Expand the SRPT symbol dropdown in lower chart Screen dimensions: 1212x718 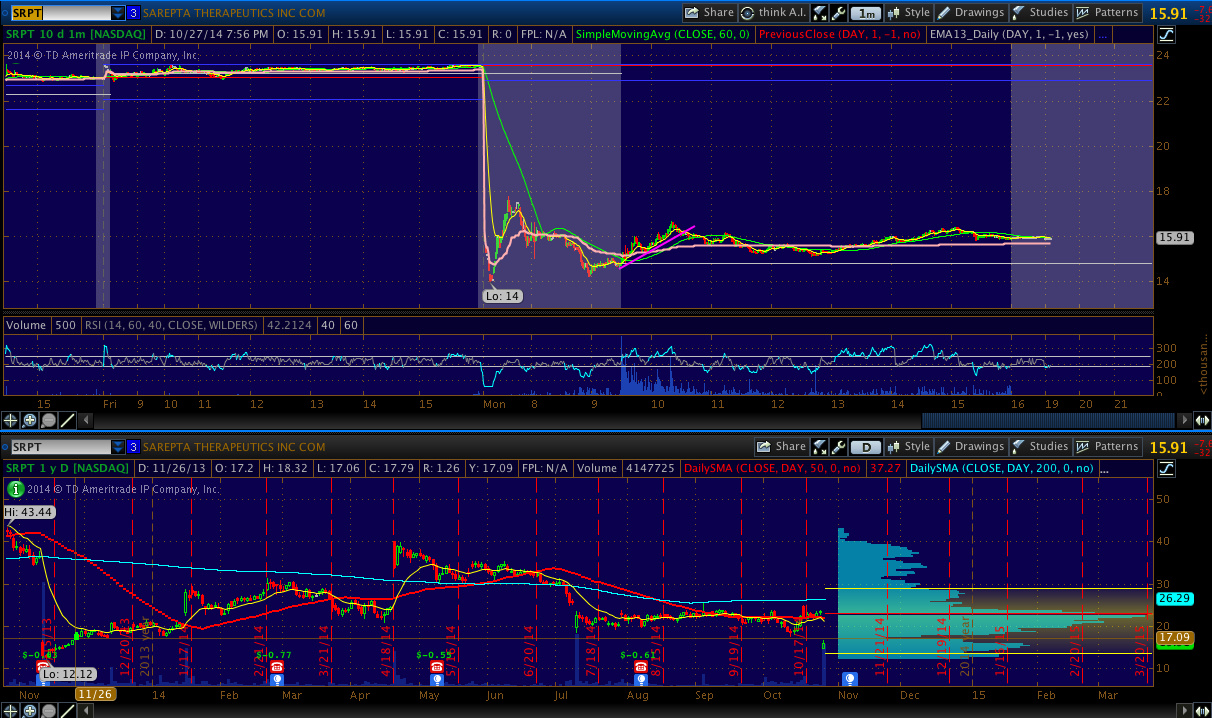coord(118,447)
